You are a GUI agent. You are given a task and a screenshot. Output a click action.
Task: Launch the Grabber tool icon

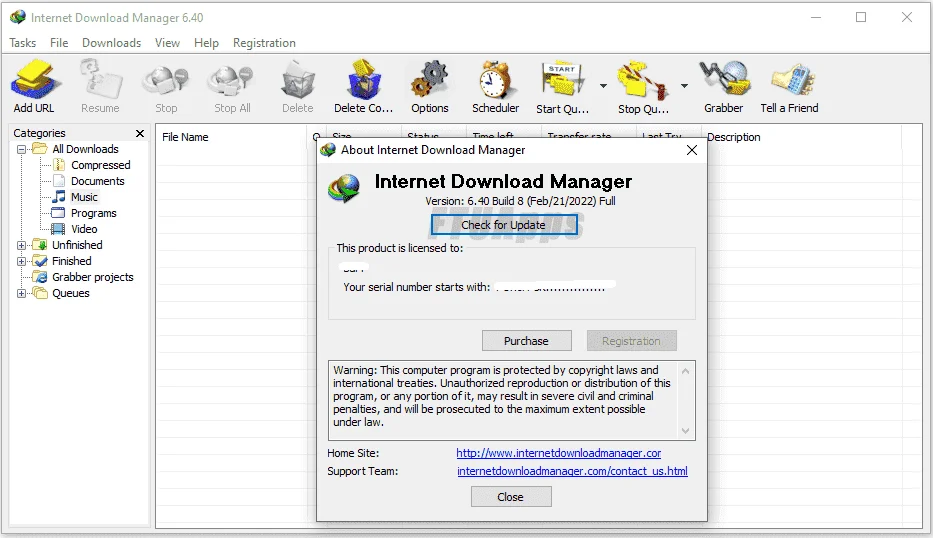pyautogui.click(x=724, y=79)
